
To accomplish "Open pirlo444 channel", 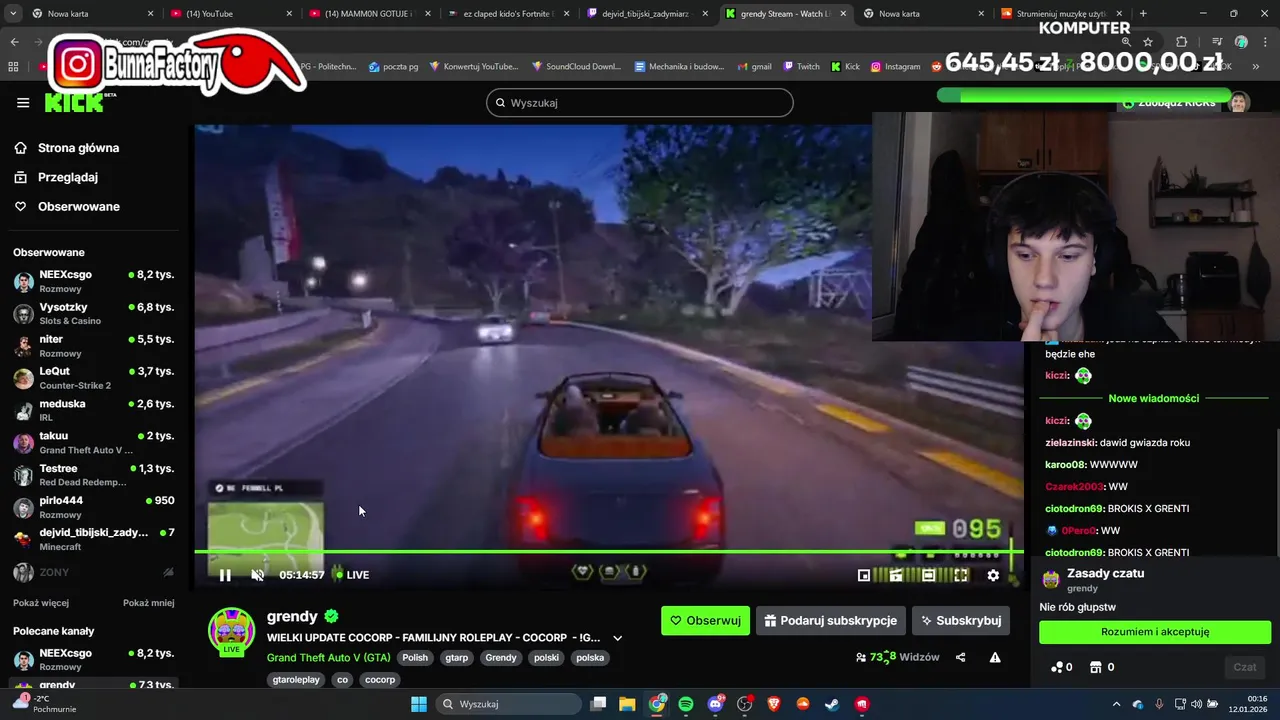I will coord(93,507).
